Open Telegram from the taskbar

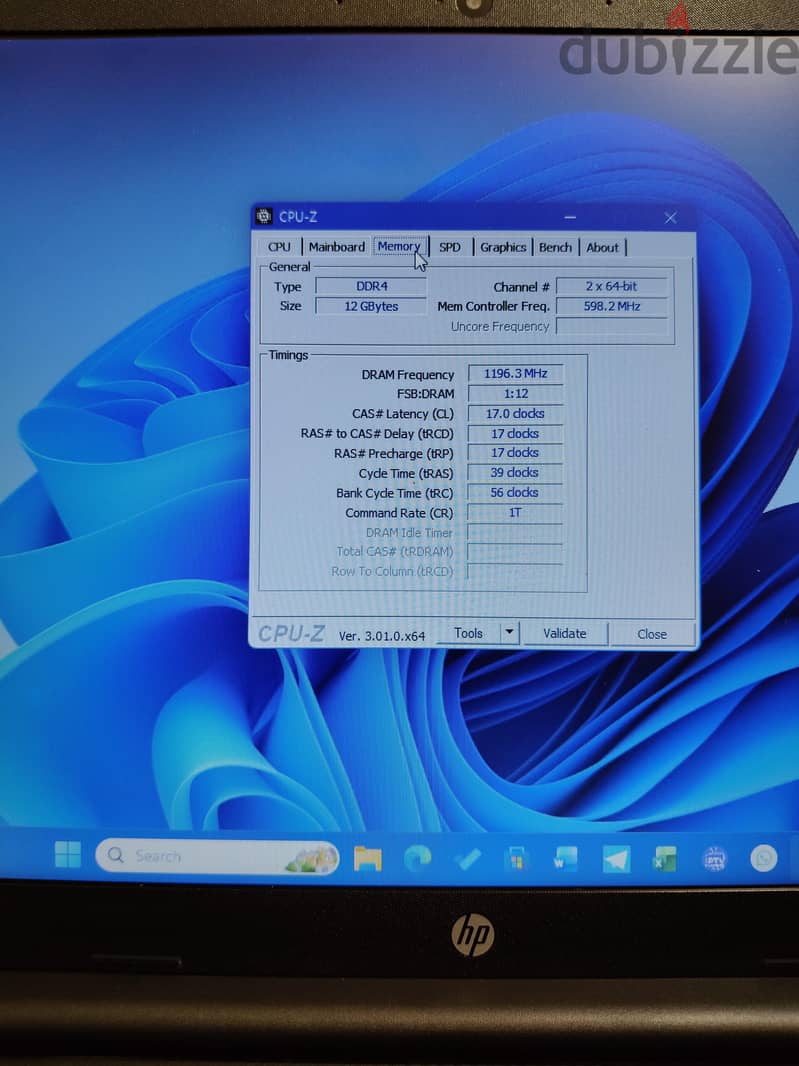point(616,859)
